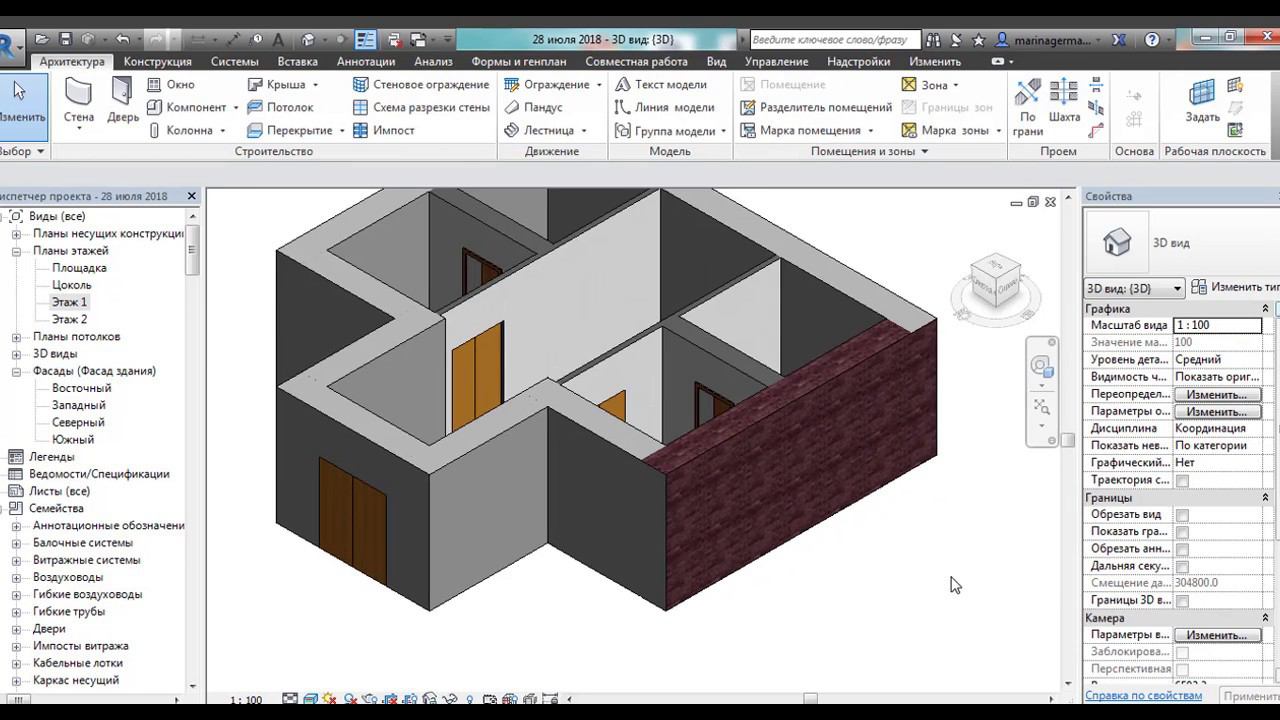Screen dimensions: 1280x720
Task: Open the Вид ribbon tab
Action: 716,61
